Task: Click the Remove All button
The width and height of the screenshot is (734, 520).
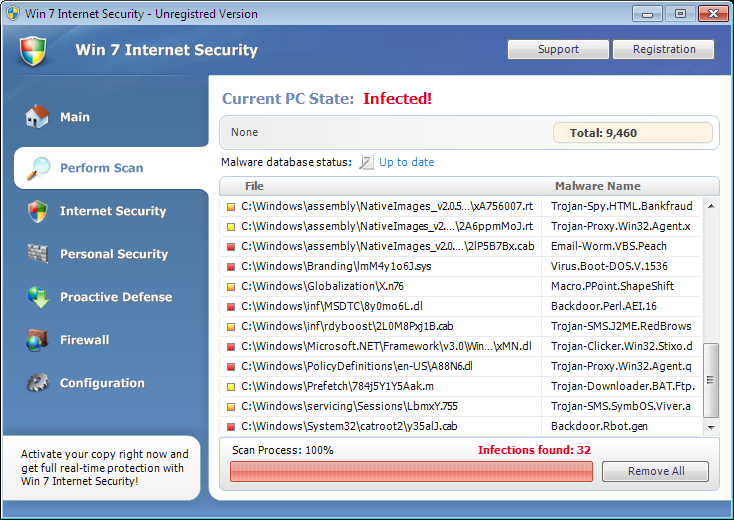Action: (655, 471)
